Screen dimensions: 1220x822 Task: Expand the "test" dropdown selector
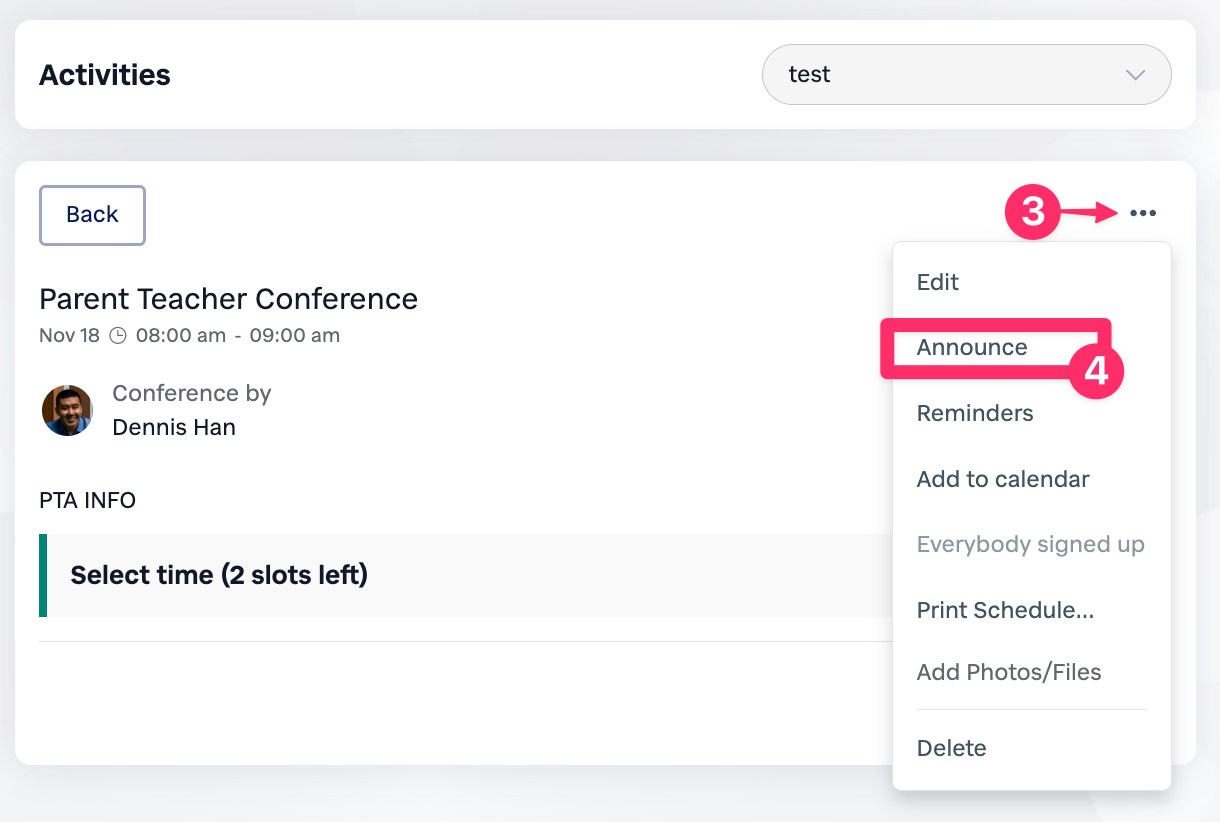coord(966,75)
